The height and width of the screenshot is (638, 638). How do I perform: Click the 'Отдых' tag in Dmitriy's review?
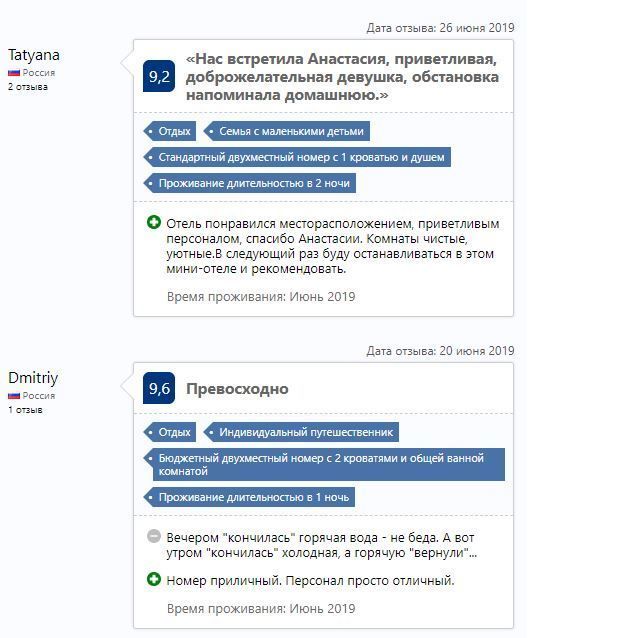[x=170, y=432]
